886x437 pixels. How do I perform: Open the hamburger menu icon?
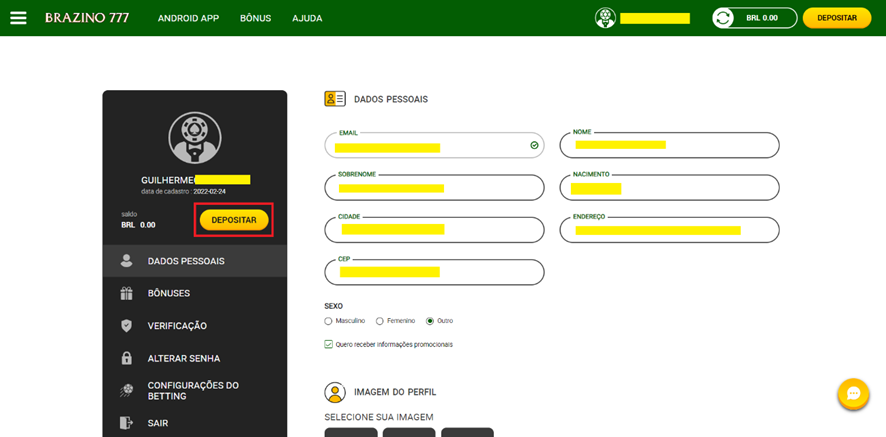coord(18,18)
